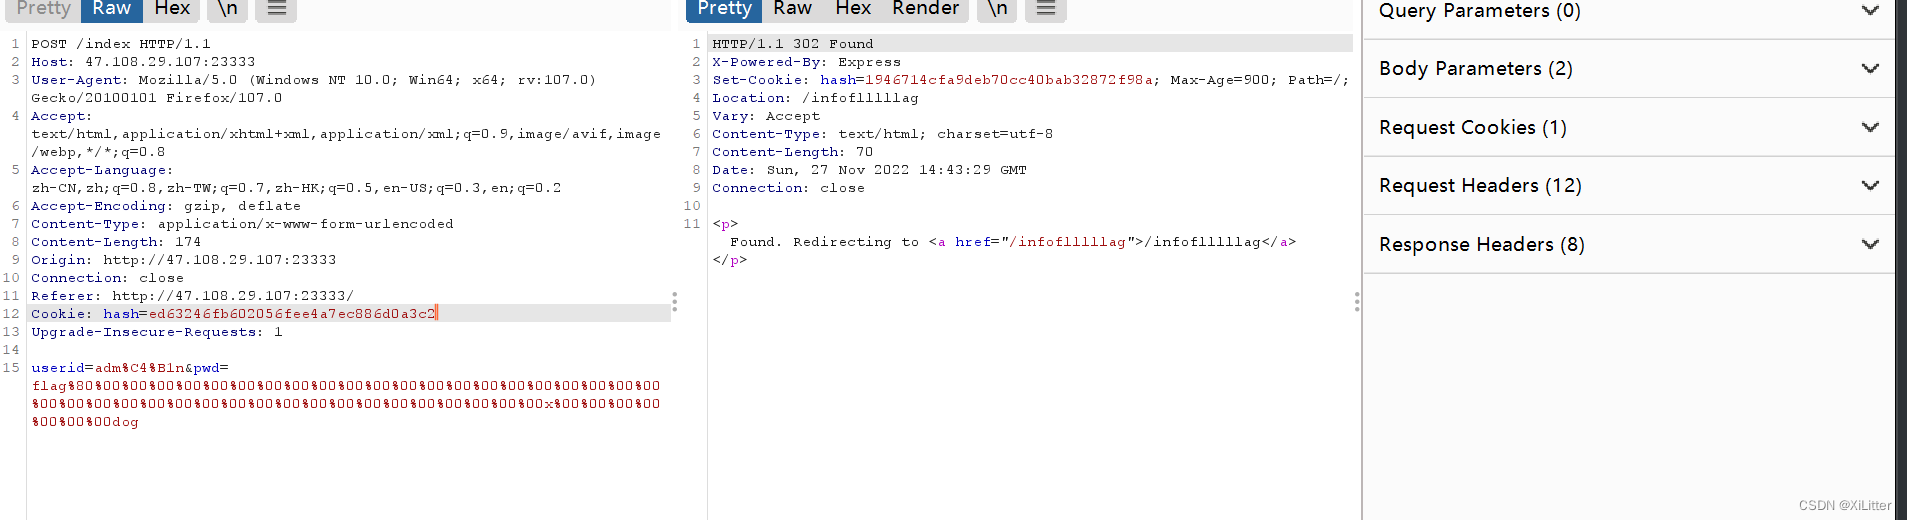The width and height of the screenshot is (1907, 520).
Task: Click the request Connection: close line
Action: pyautogui.click(x=107, y=278)
